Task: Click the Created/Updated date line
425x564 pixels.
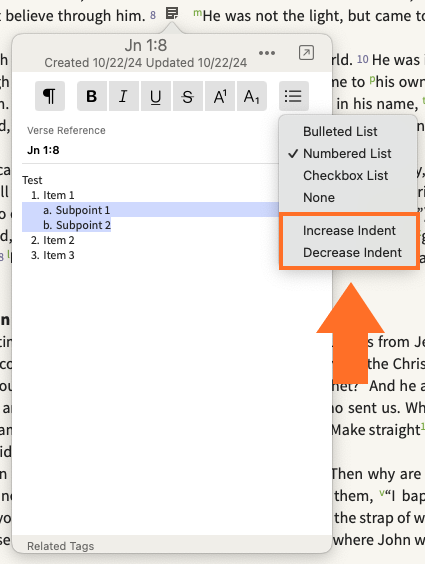Action: click(146, 63)
